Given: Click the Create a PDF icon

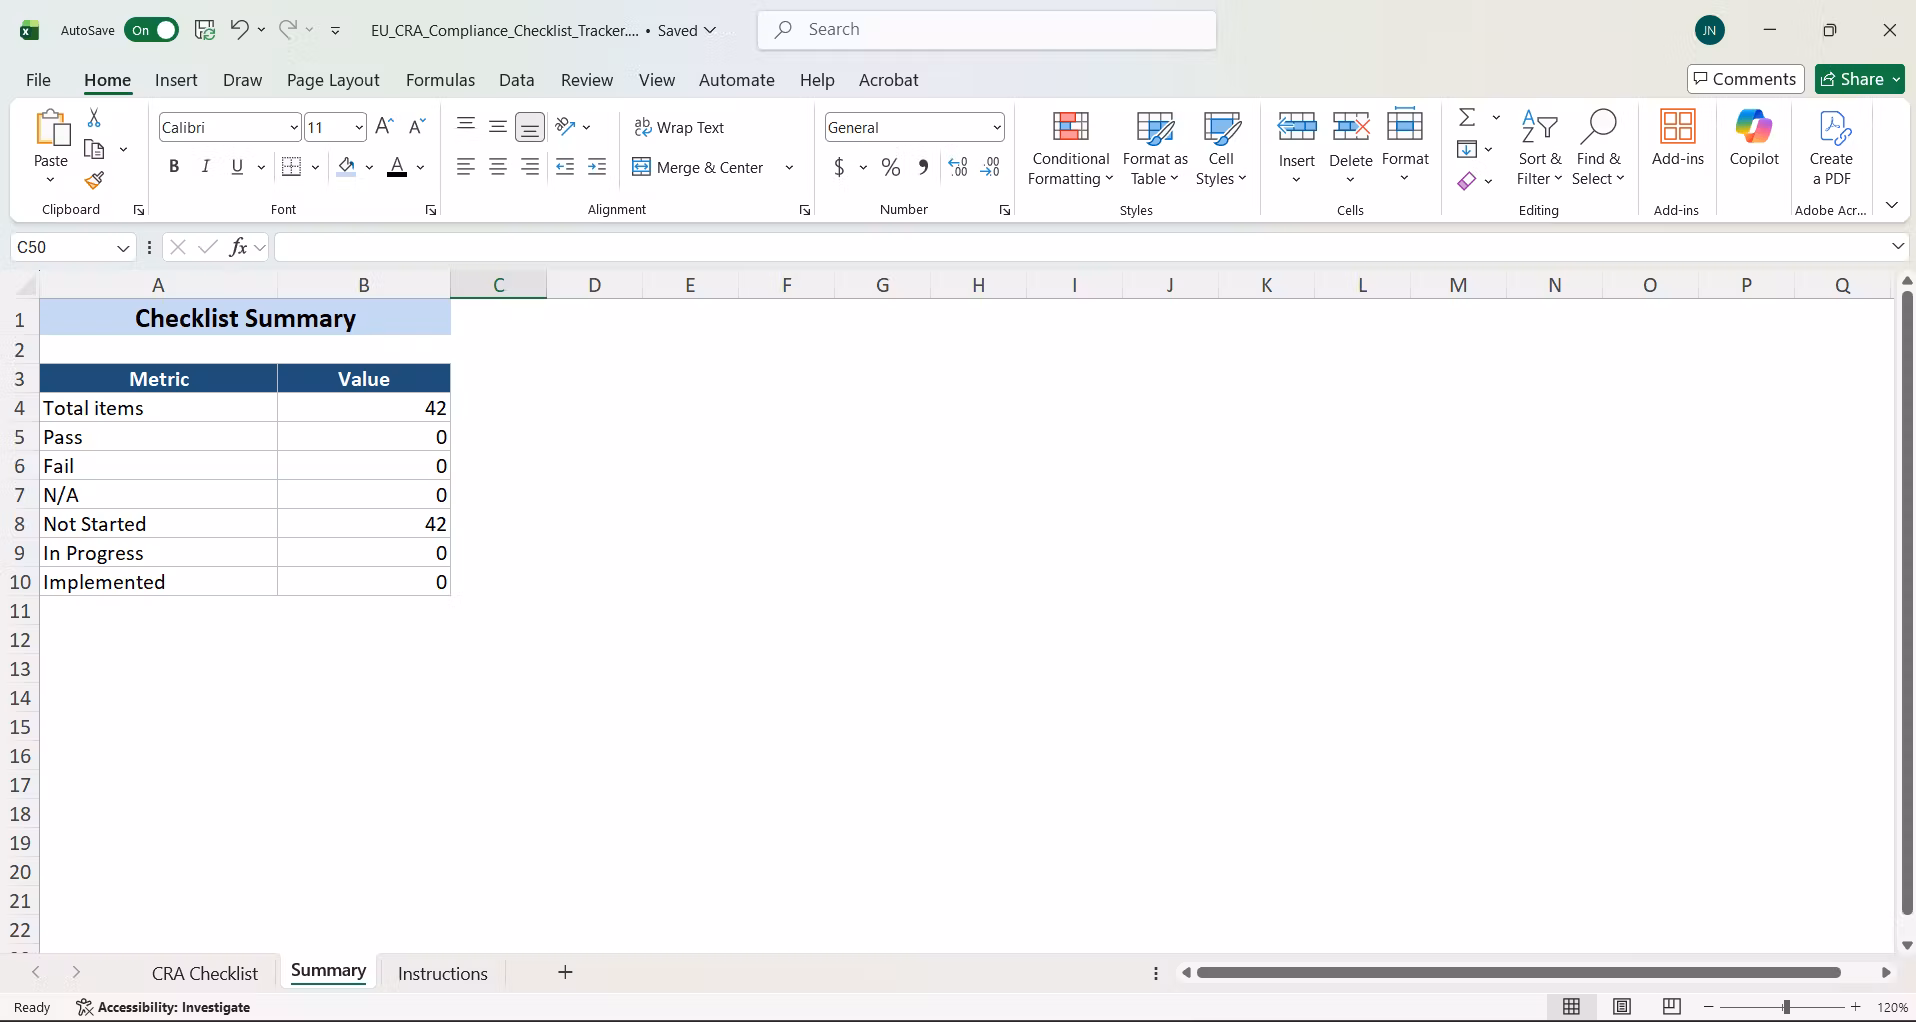Looking at the screenshot, I should click(1831, 149).
